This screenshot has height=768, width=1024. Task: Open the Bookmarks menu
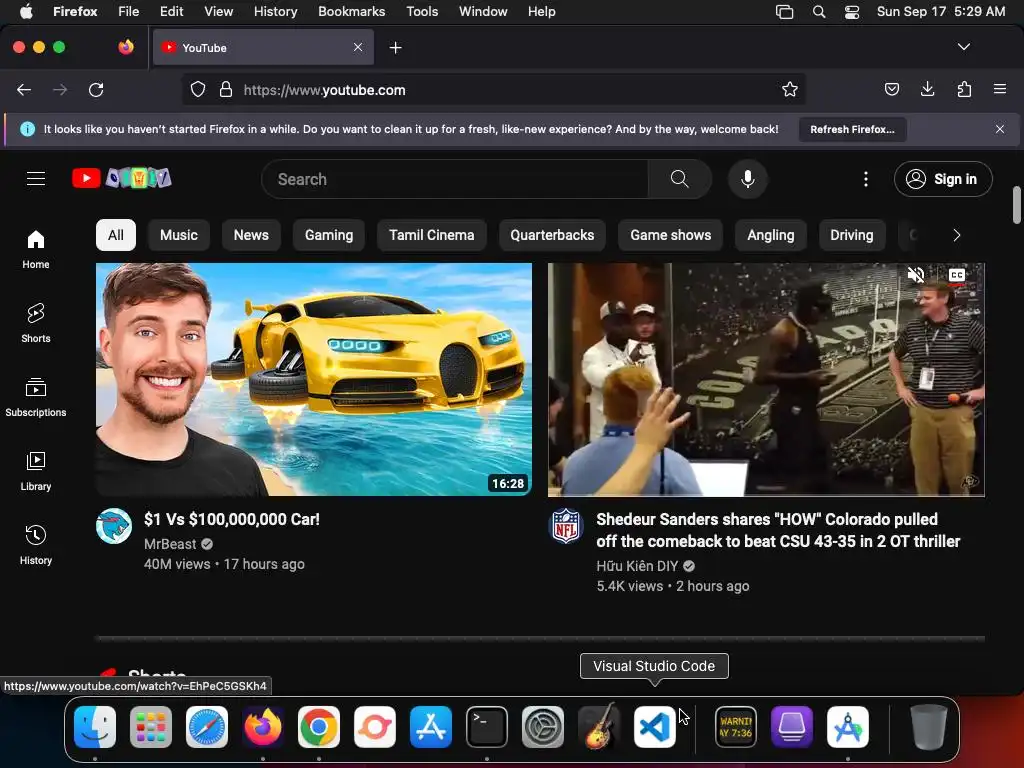(351, 12)
